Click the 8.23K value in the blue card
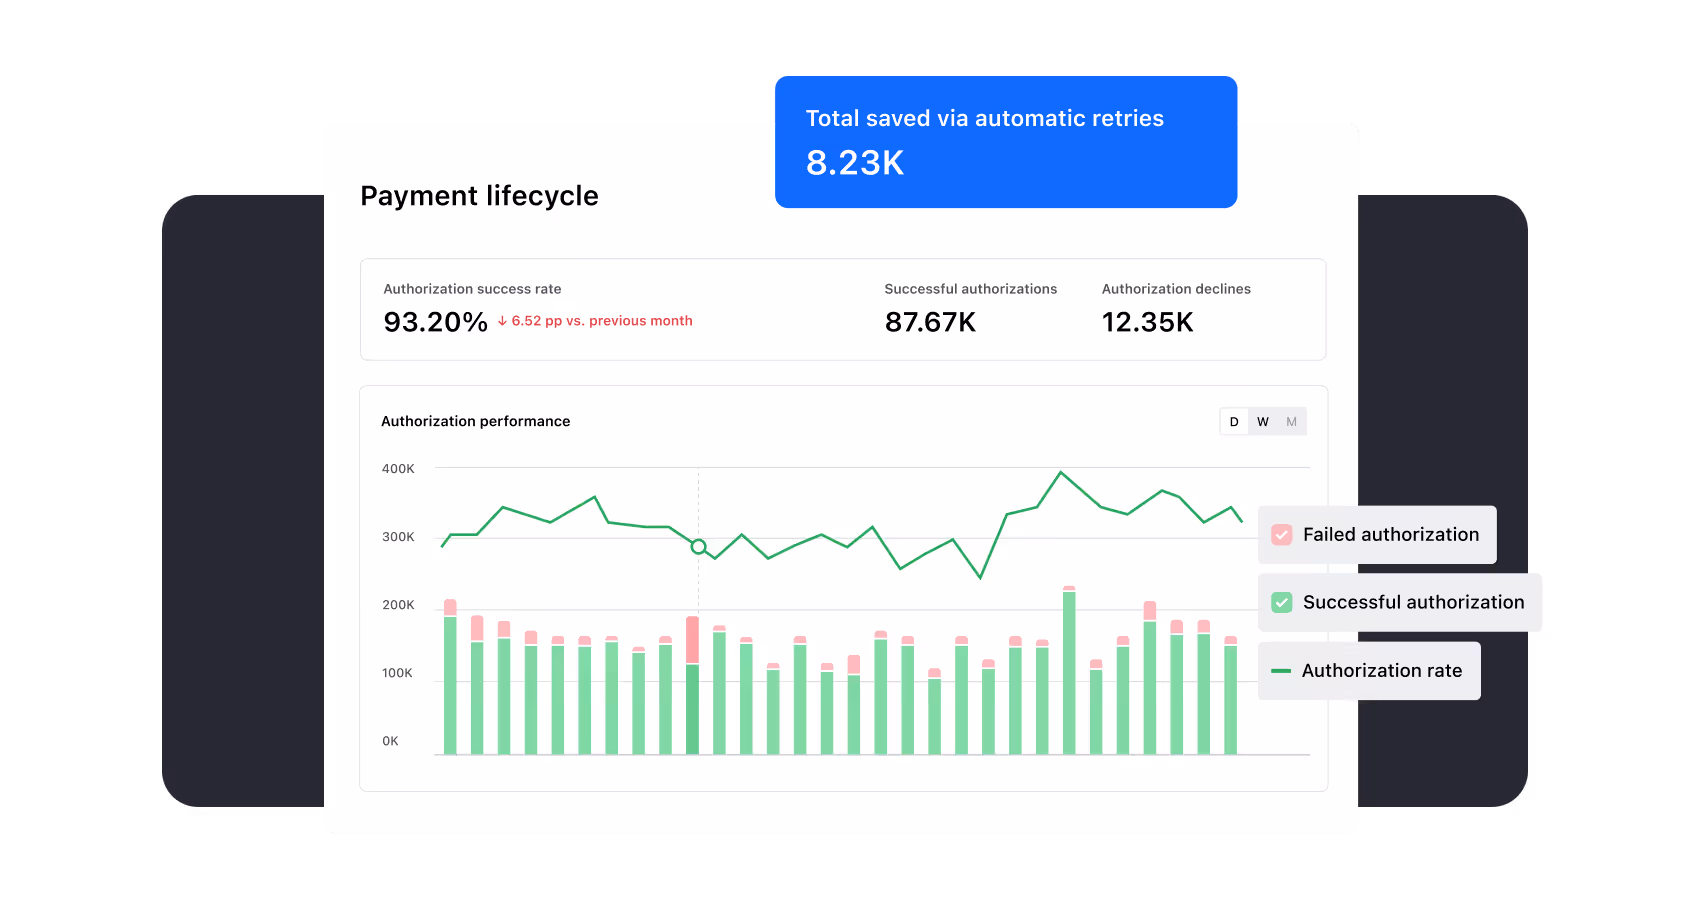The height and width of the screenshot is (920, 1692). [855, 163]
